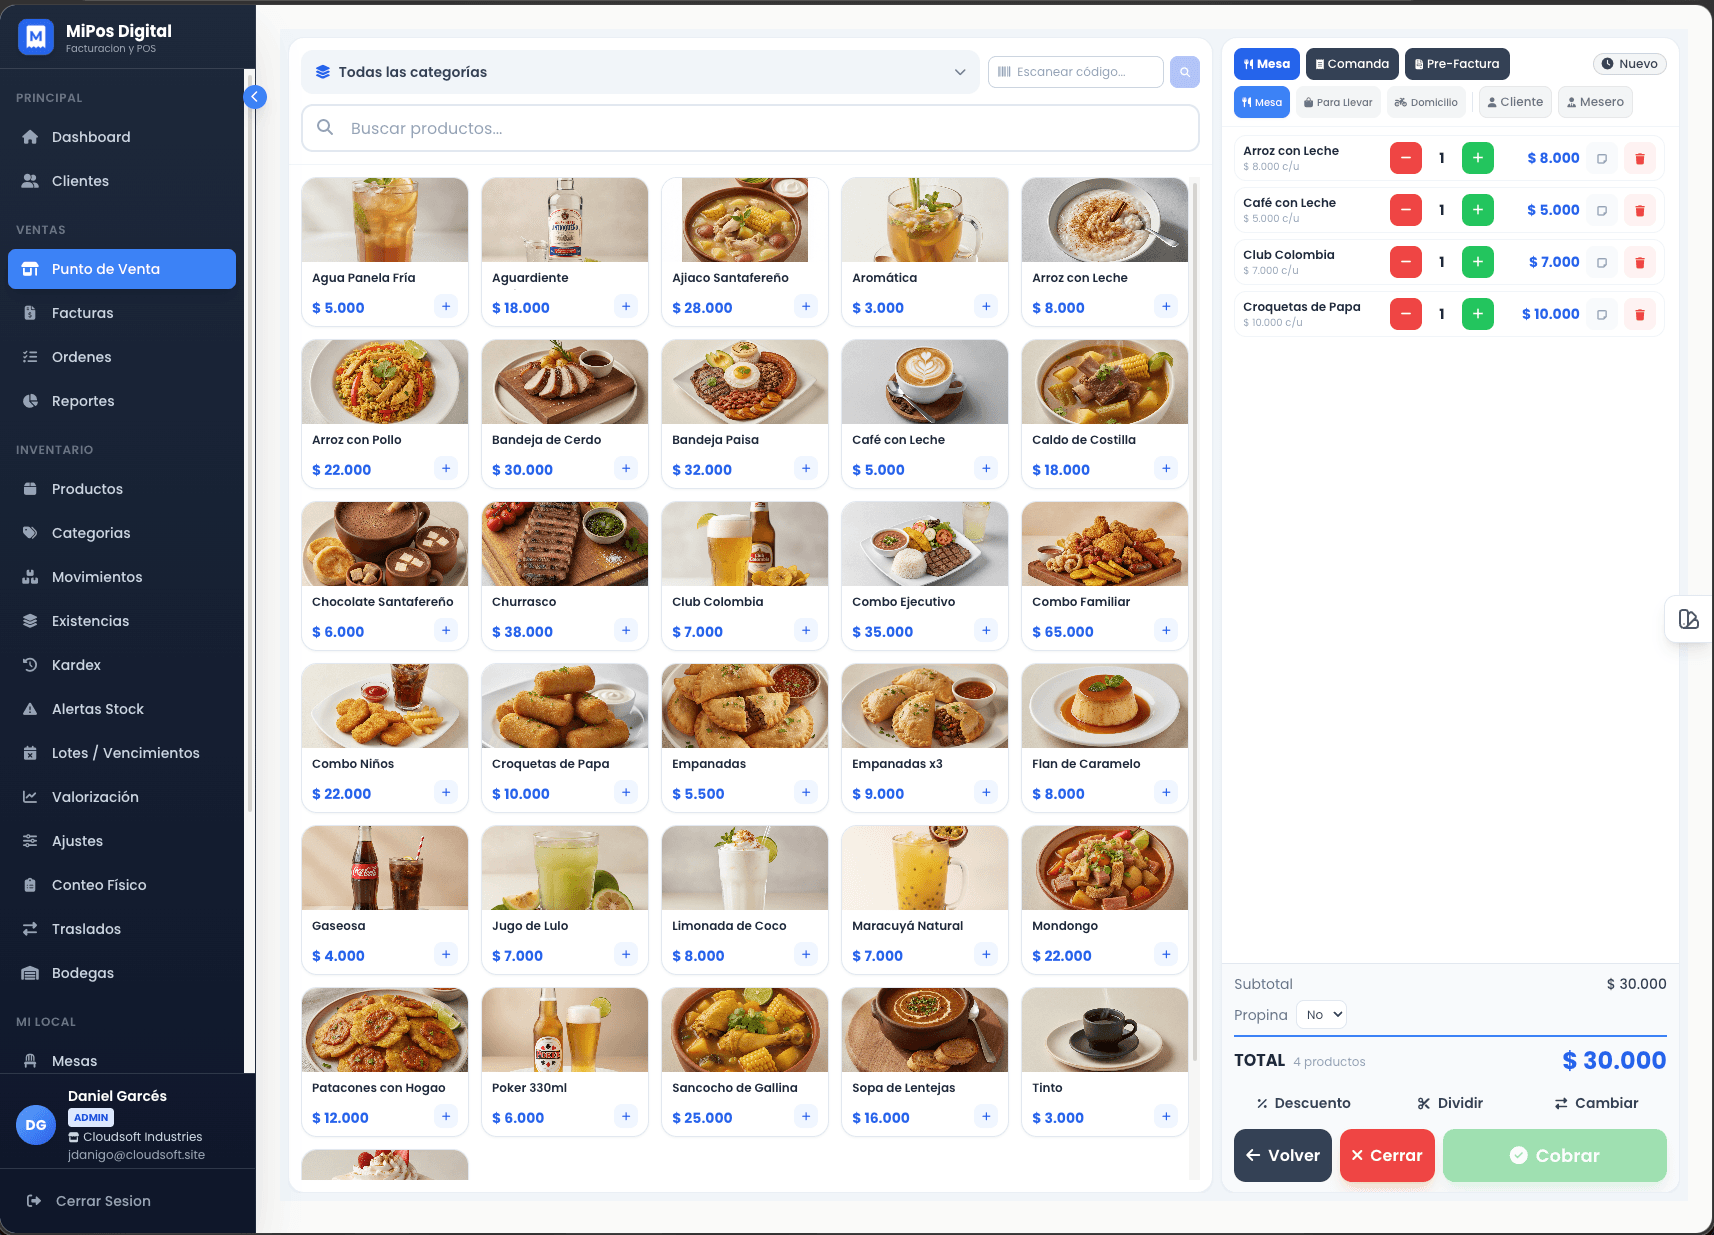Add Agua Panela Fría with its plus icon
The image size is (1714, 1235).
[x=446, y=306]
